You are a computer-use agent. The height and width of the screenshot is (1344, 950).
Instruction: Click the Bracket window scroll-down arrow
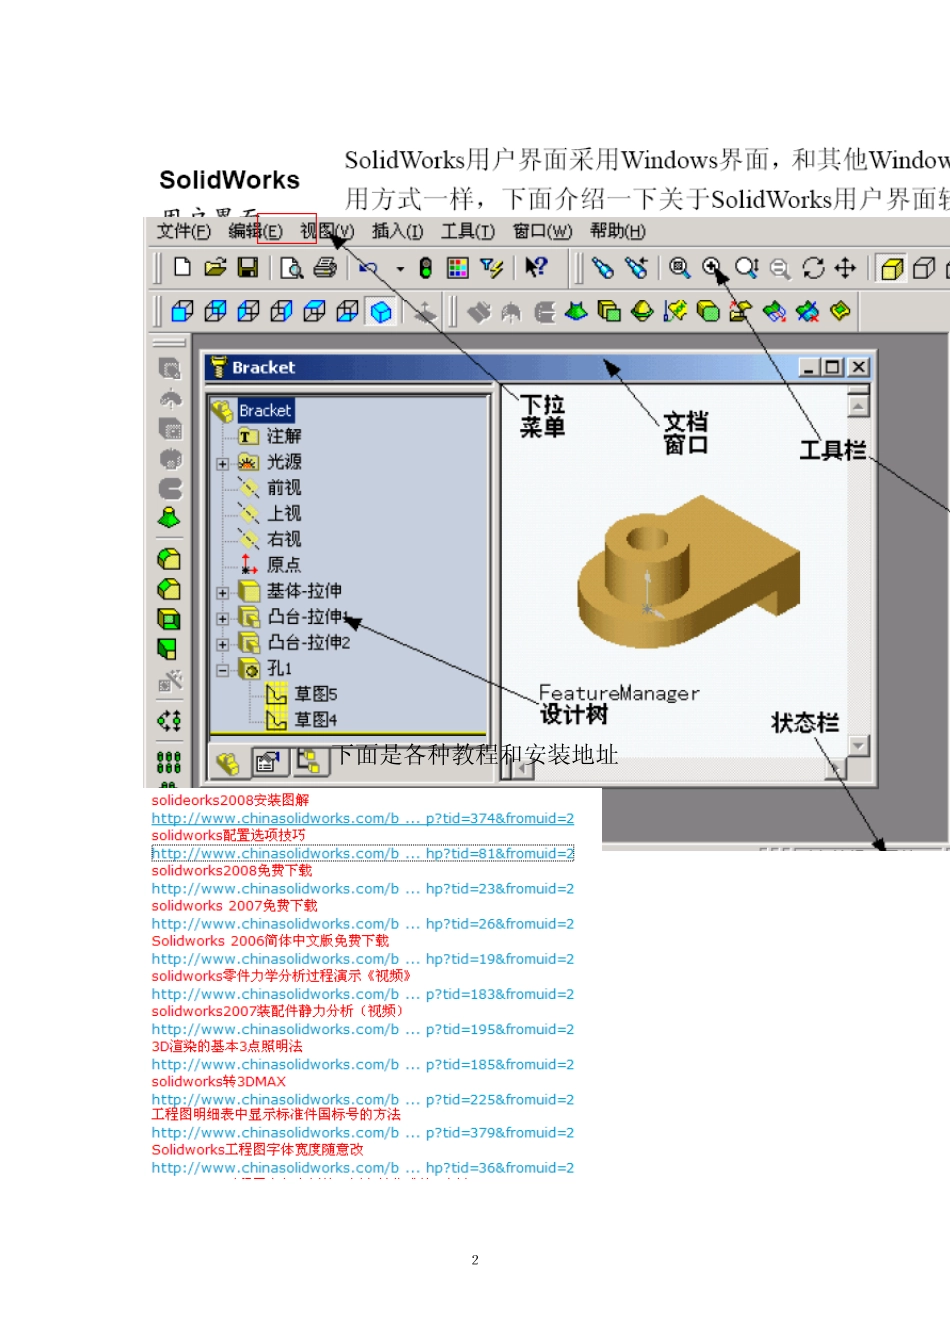858,746
